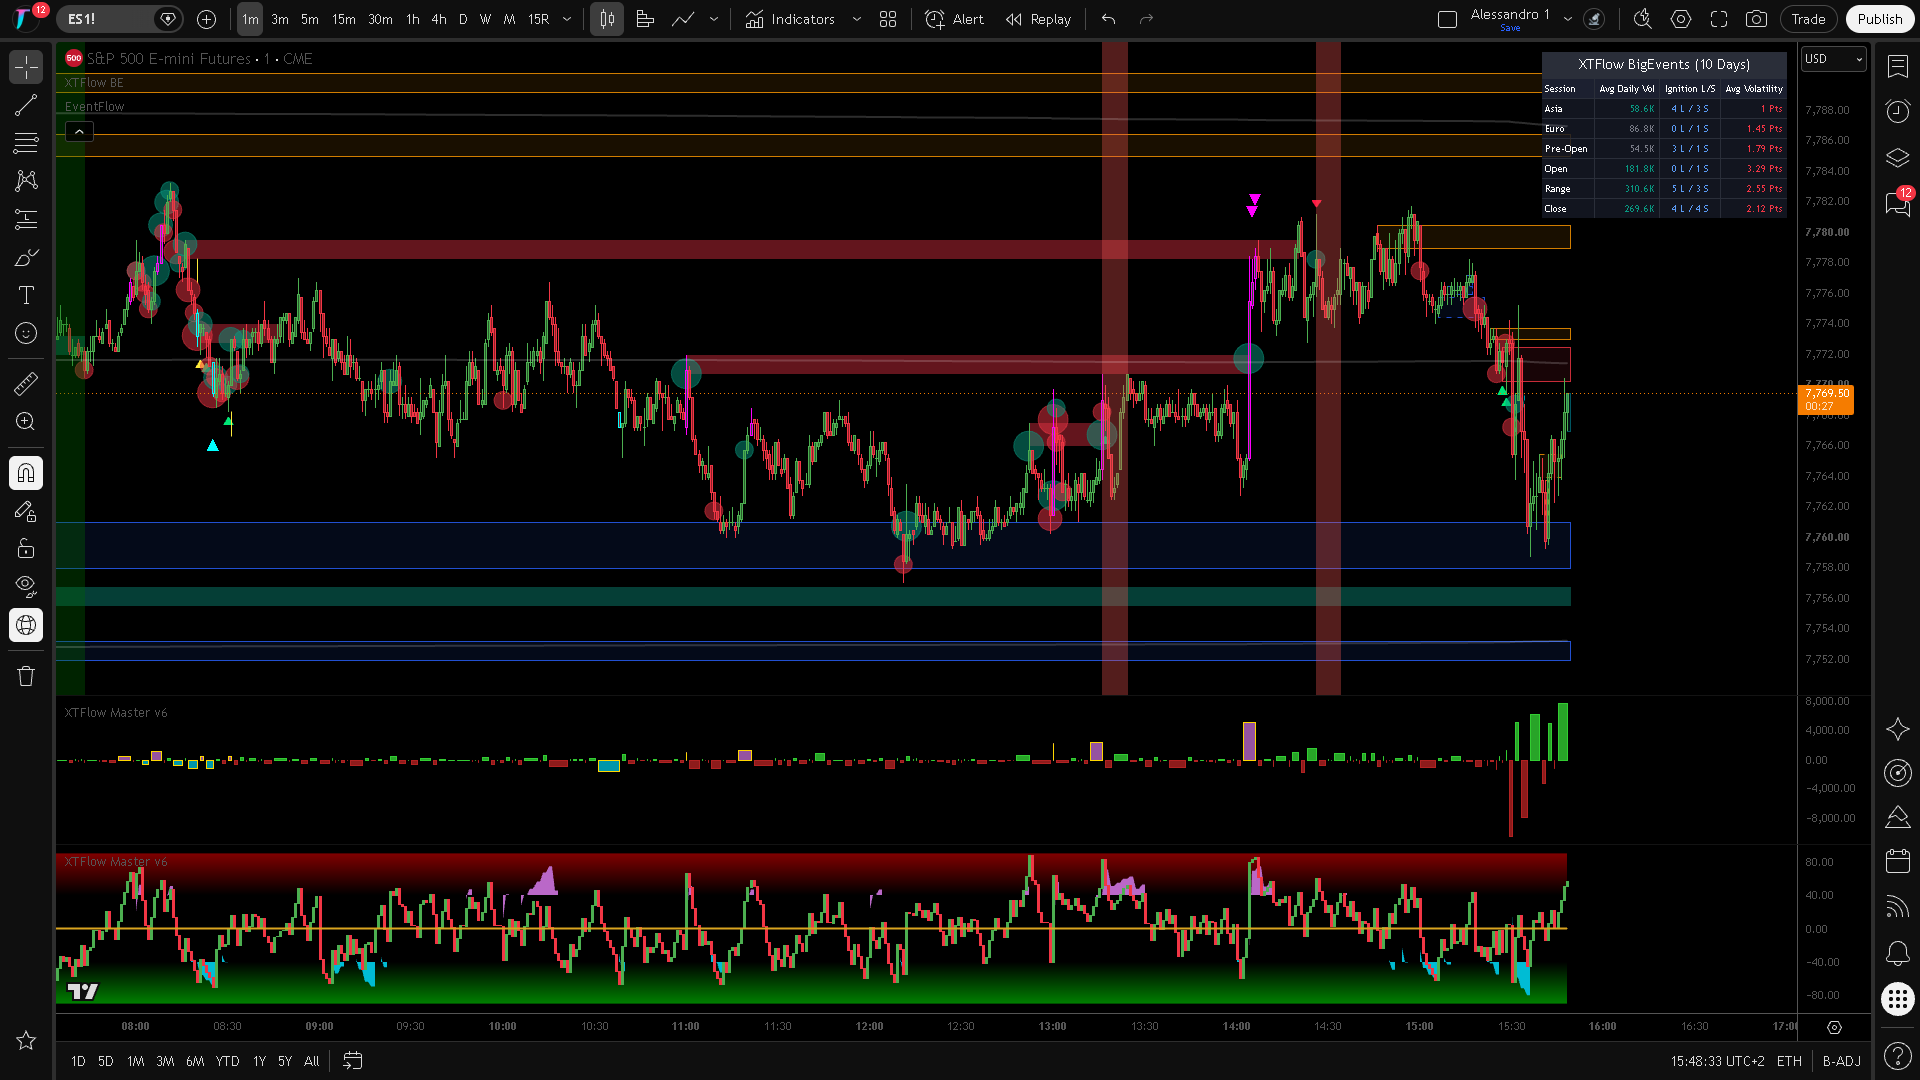Open the object tree layers panel
This screenshot has height=1080, width=1920.
1898,157
